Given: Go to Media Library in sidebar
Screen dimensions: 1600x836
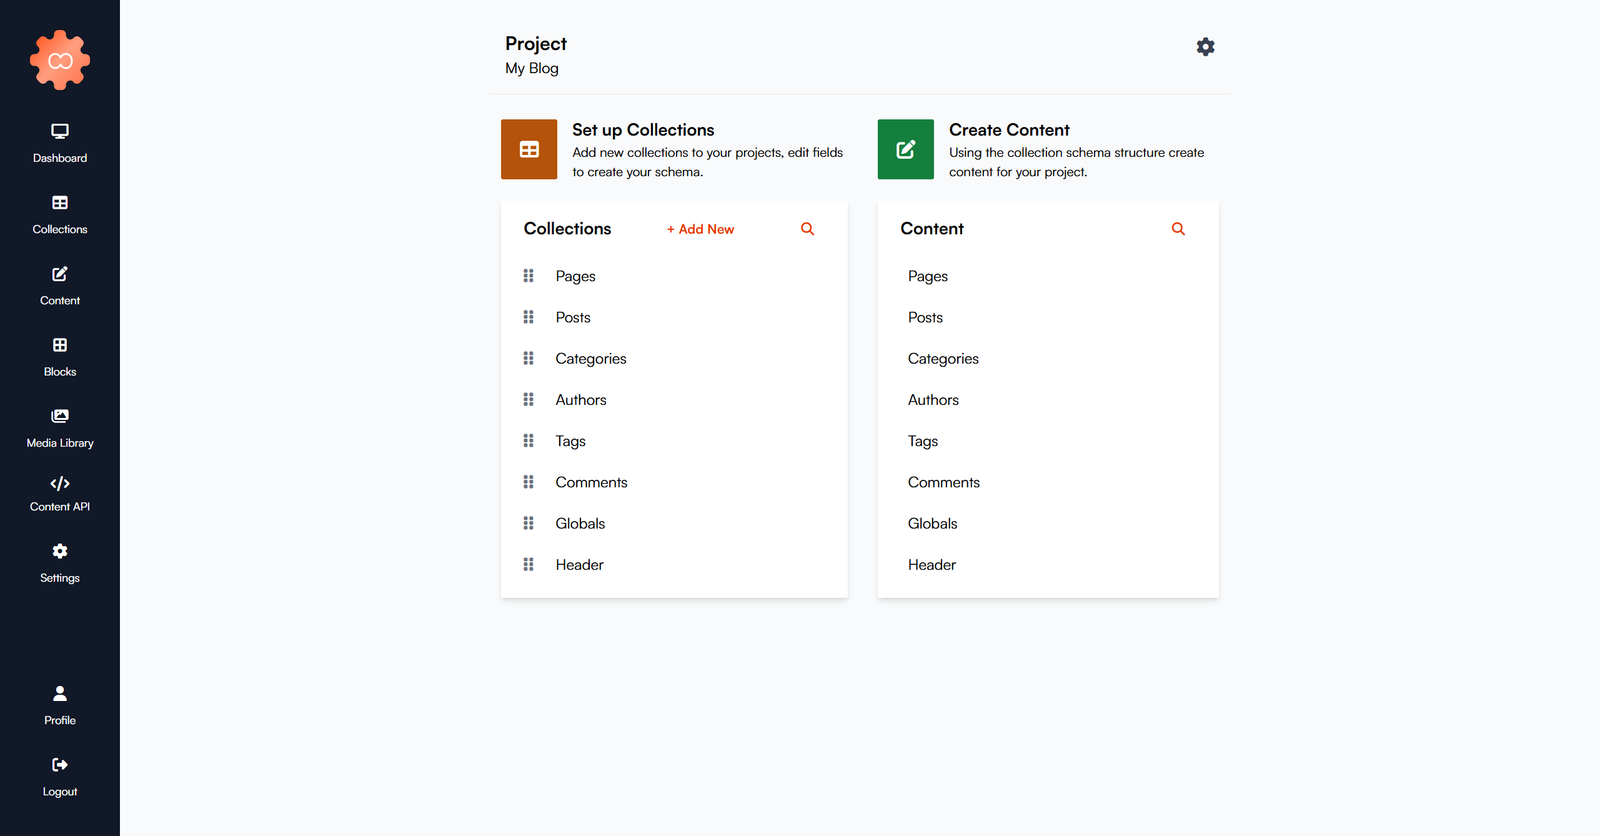Looking at the screenshot, I should (x=60, y=428).
